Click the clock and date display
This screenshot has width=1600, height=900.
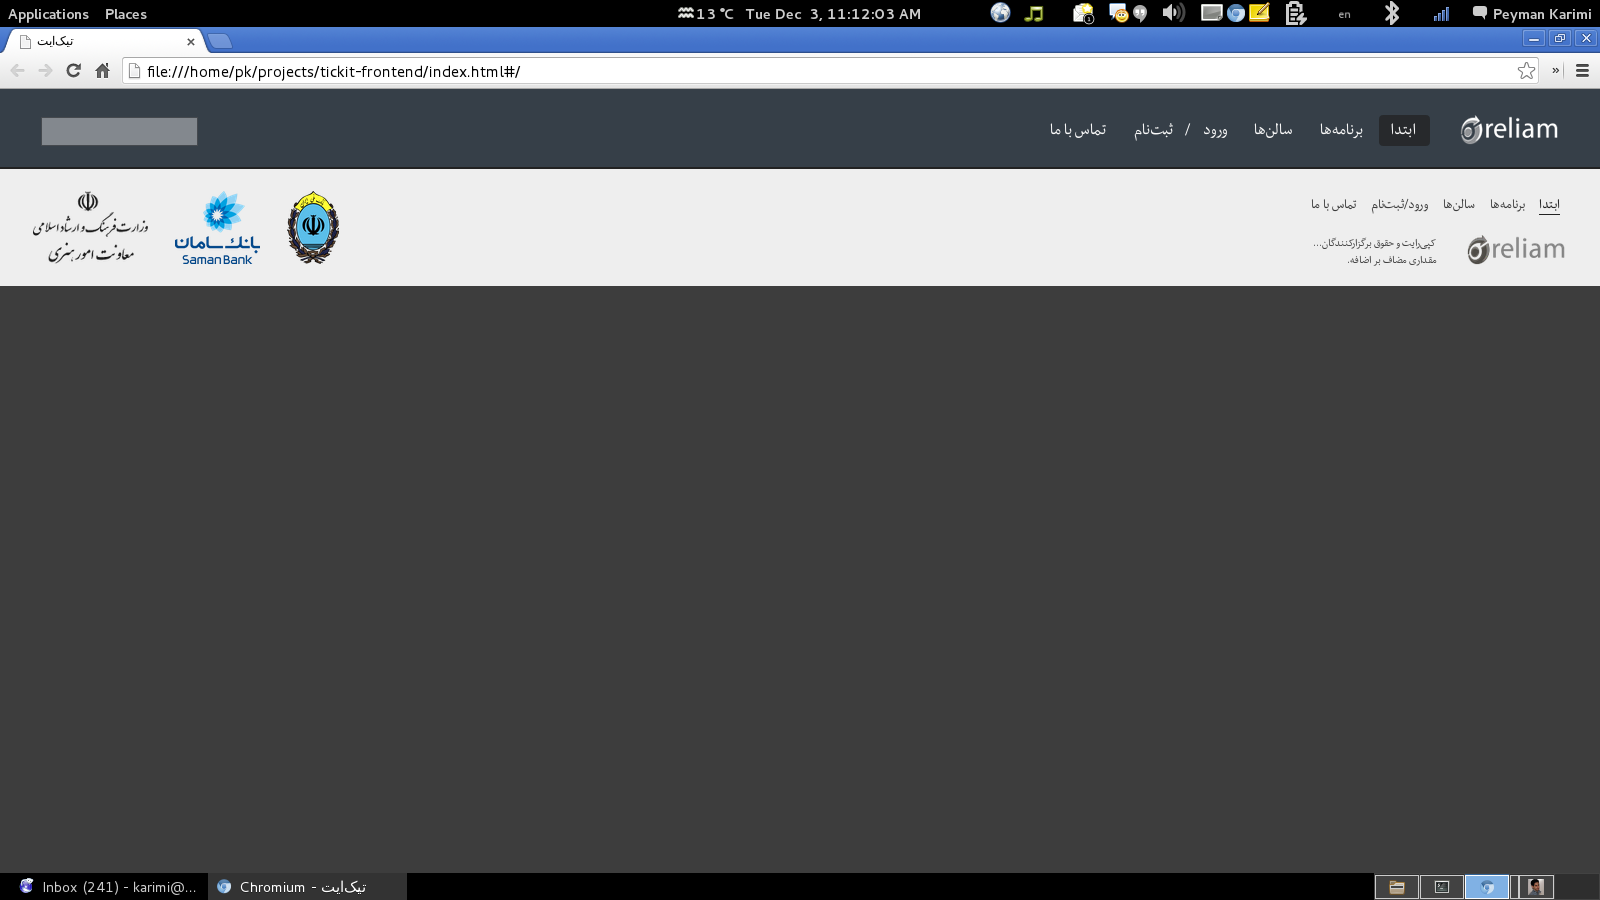point(833,14)
